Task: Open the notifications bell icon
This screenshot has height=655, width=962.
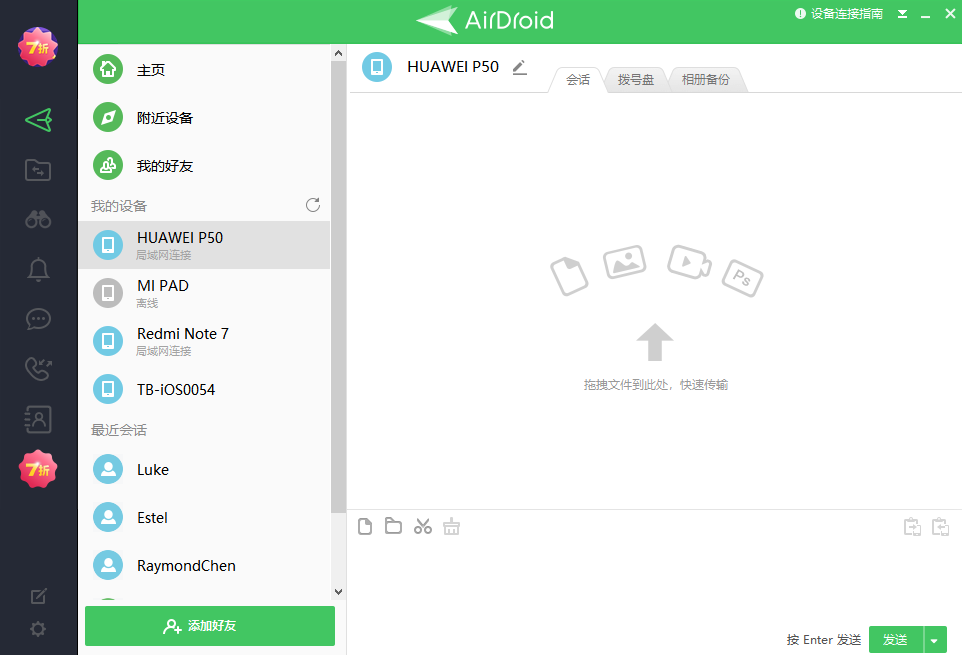Action: [x=38, y=269]
